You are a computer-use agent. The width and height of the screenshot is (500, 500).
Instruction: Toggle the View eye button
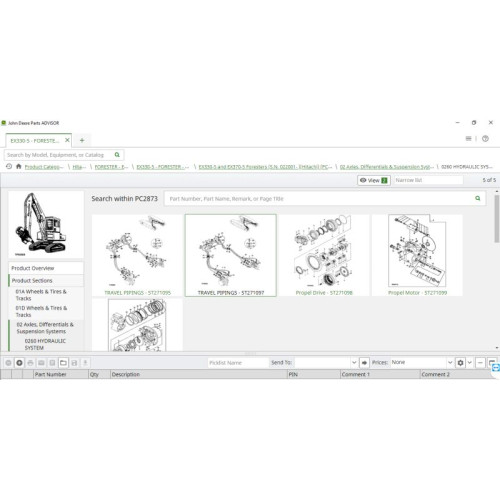click(374, 180)
